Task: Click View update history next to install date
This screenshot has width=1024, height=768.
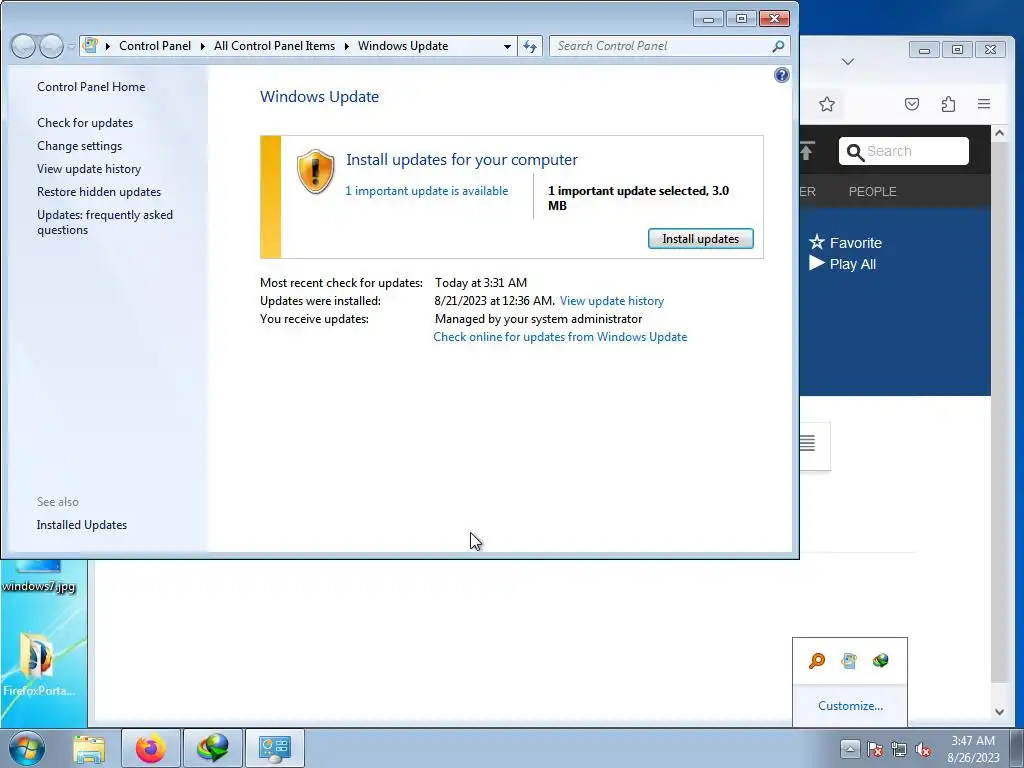Action: pos(612,301)
